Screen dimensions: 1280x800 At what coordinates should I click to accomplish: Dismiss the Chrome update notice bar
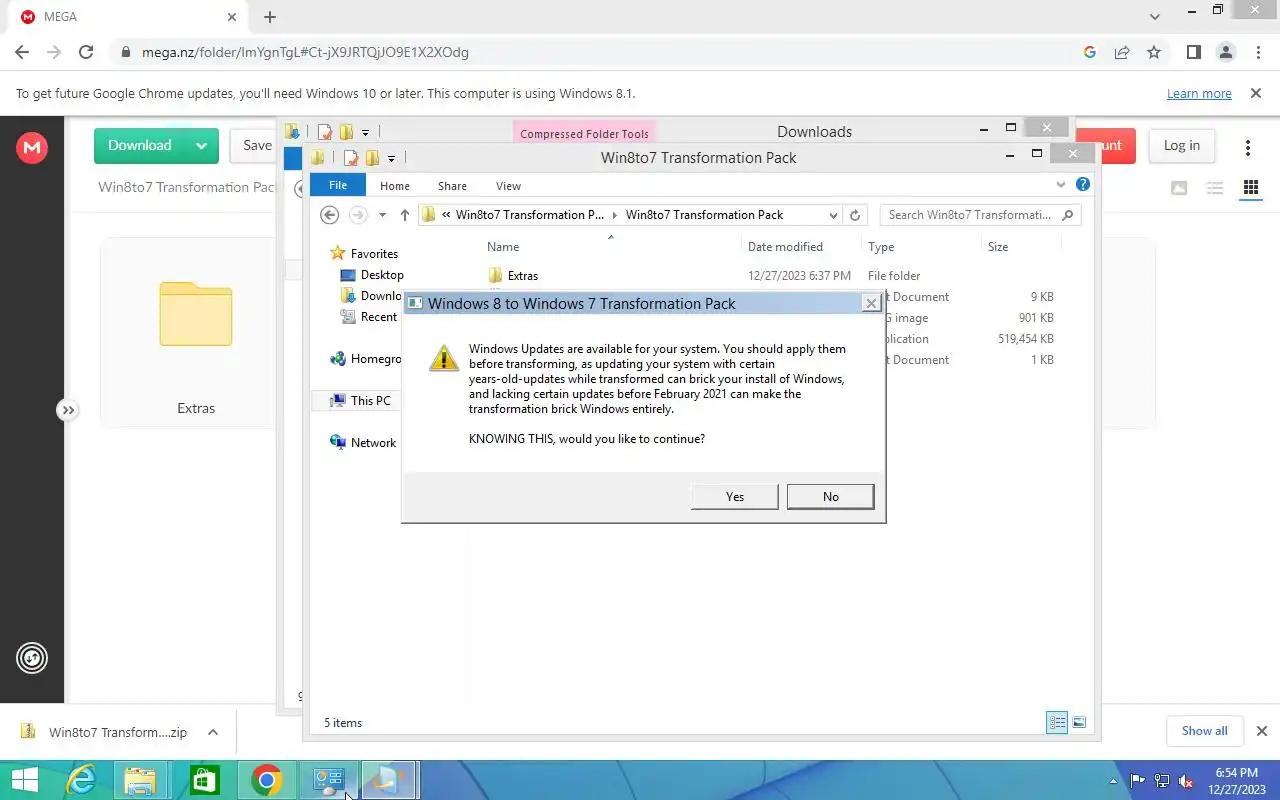pos(1256,93)
